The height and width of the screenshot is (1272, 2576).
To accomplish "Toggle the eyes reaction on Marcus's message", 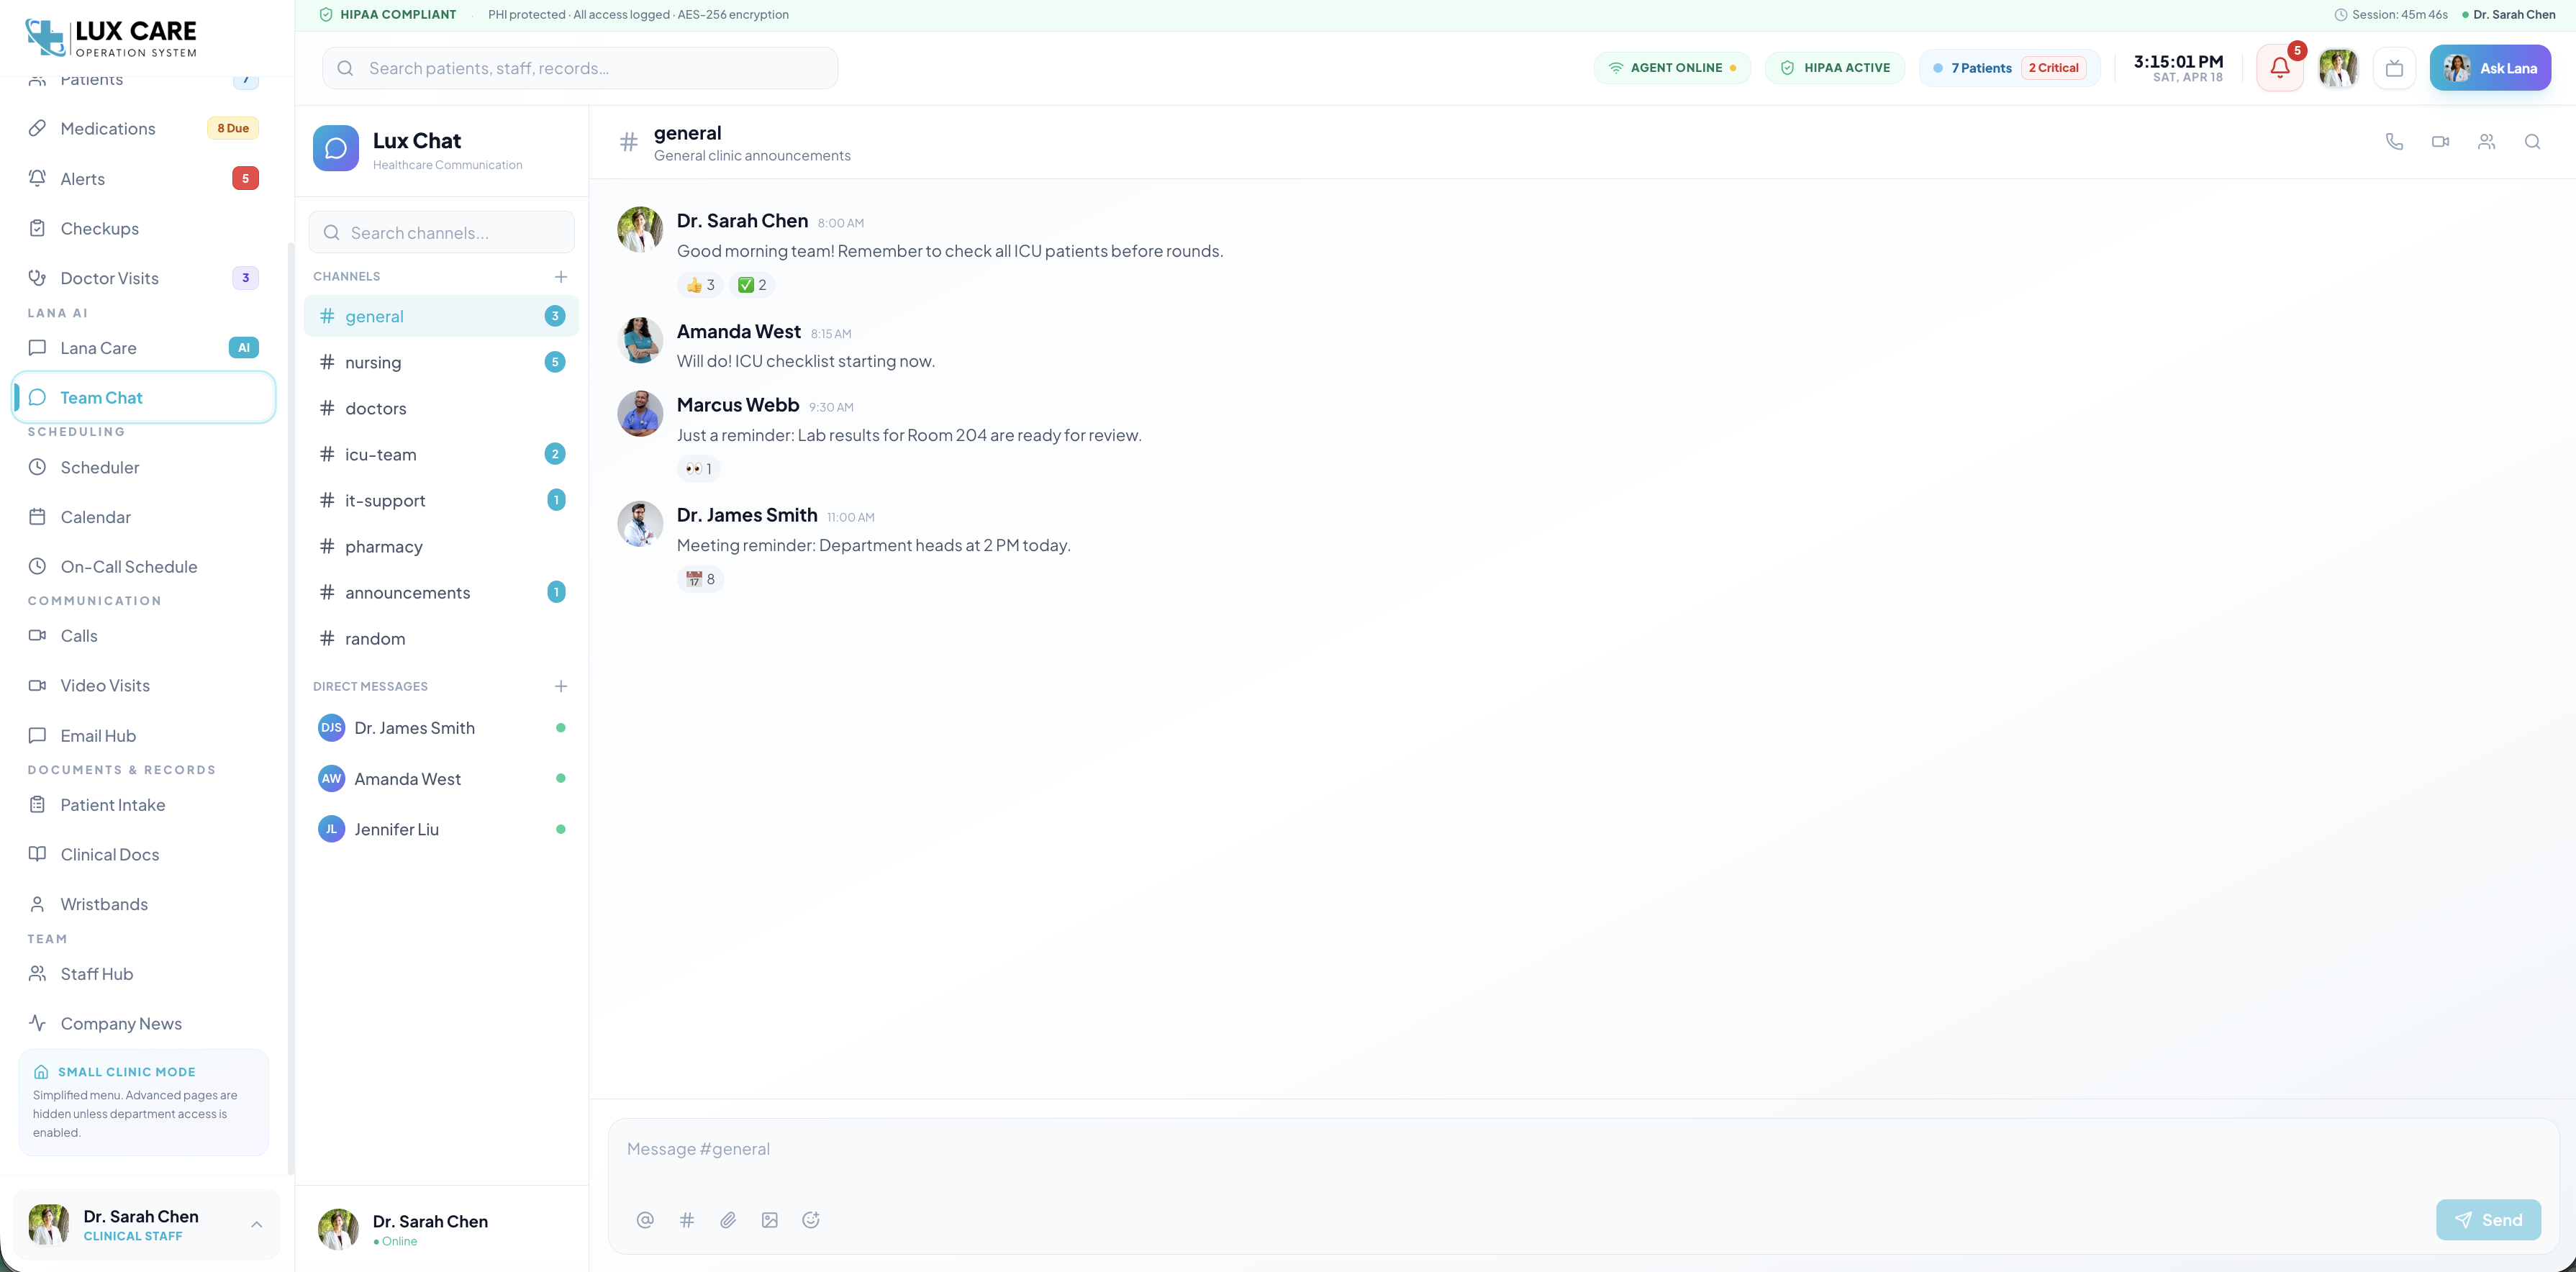I will (x=699, y=469).
